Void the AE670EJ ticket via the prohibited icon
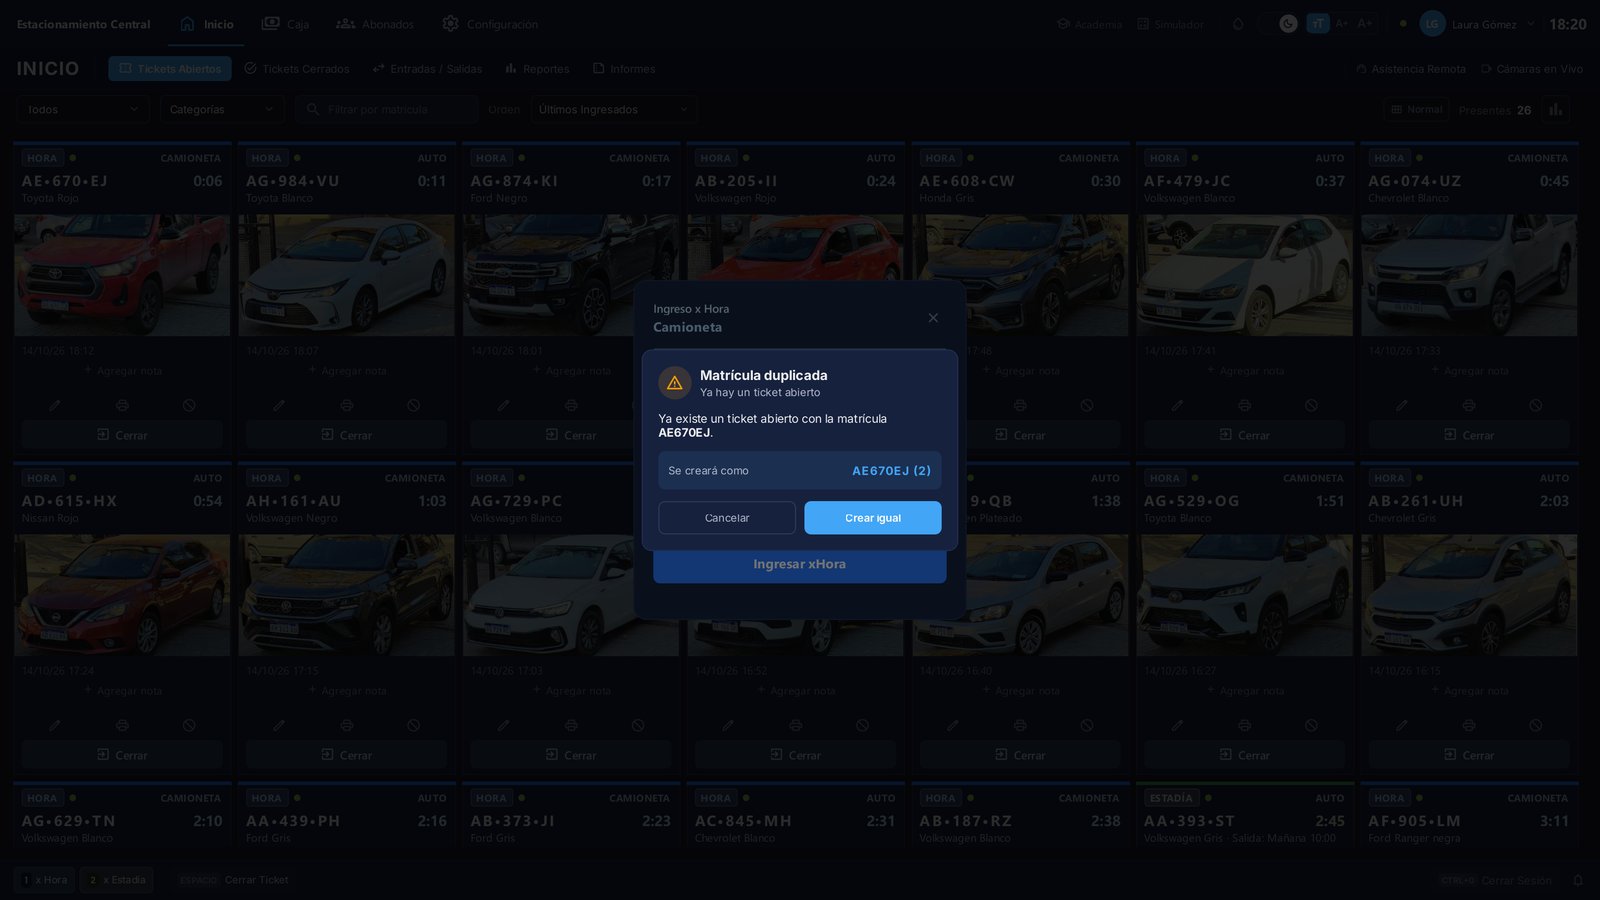1600x900 pixels. (x=189, y=405)
